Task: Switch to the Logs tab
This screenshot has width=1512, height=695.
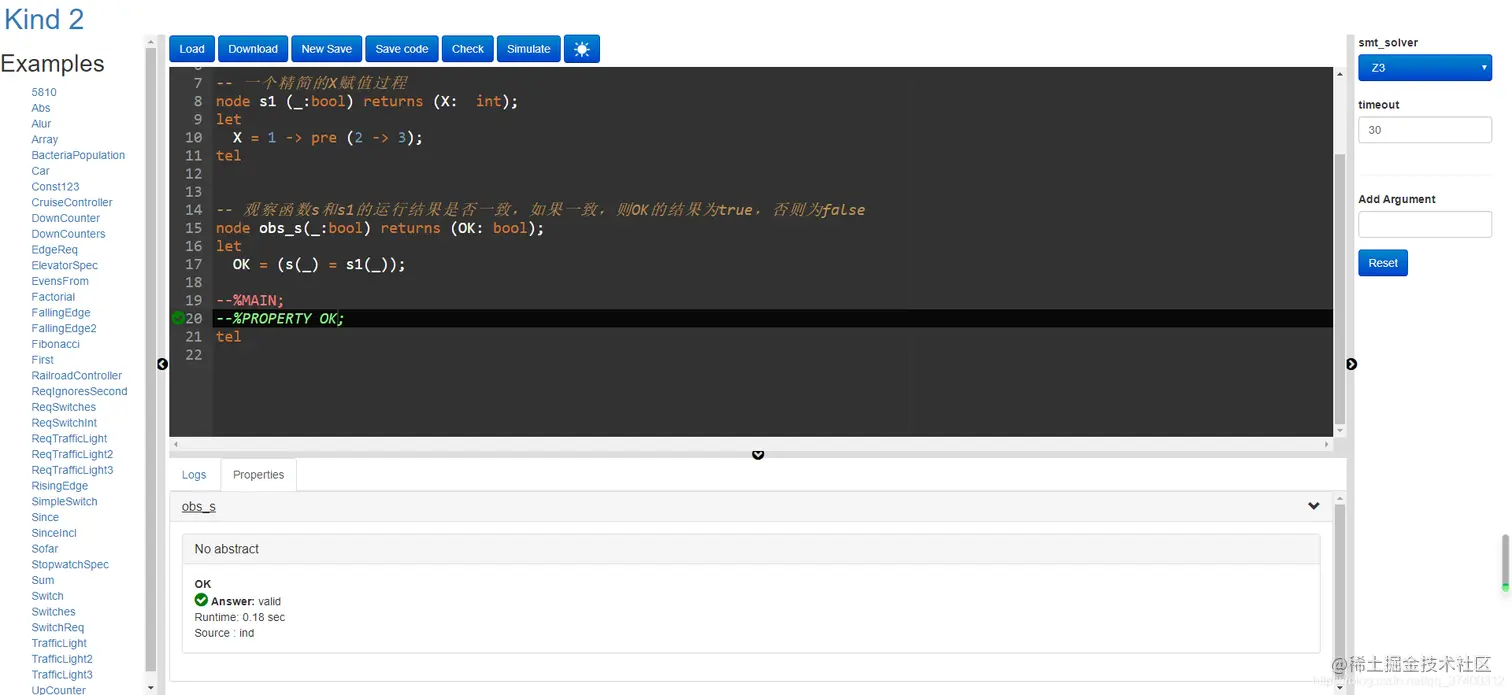Action: pos(194,475)
